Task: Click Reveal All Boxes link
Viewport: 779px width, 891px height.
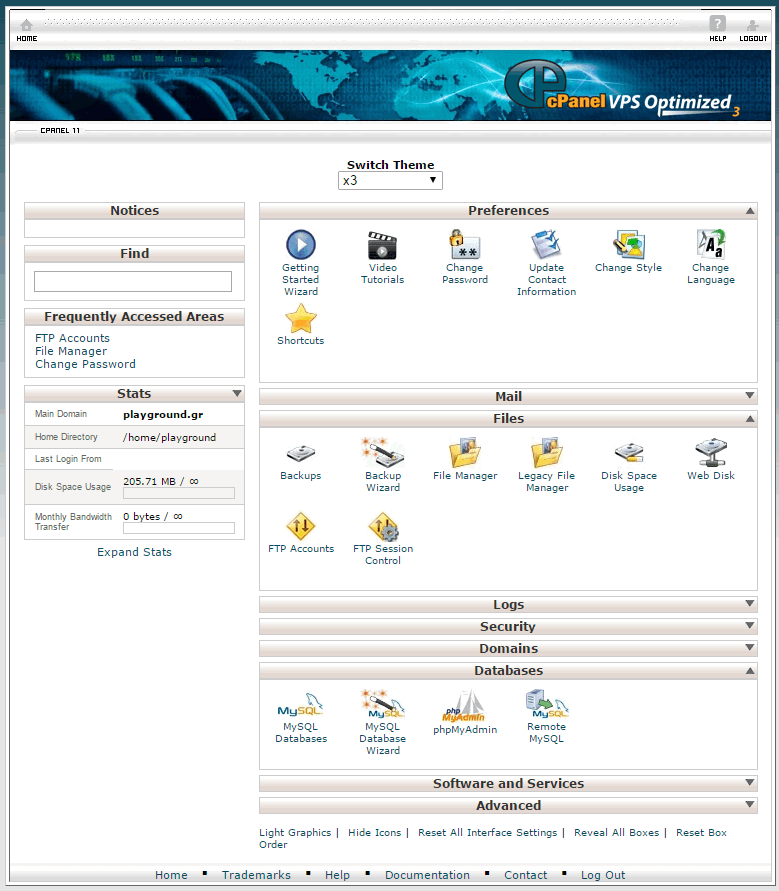Action: point(616,832)
